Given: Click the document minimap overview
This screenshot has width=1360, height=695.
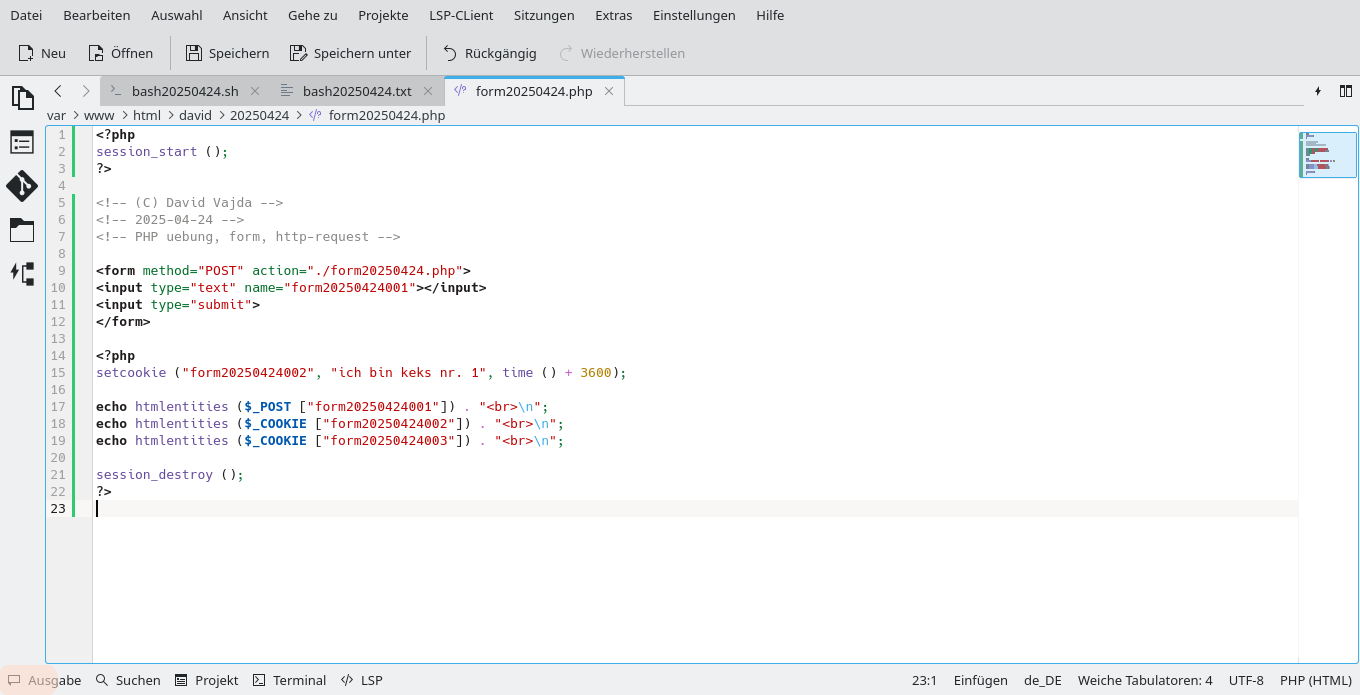Looking at the screenshot, I should pos(1327,154).
